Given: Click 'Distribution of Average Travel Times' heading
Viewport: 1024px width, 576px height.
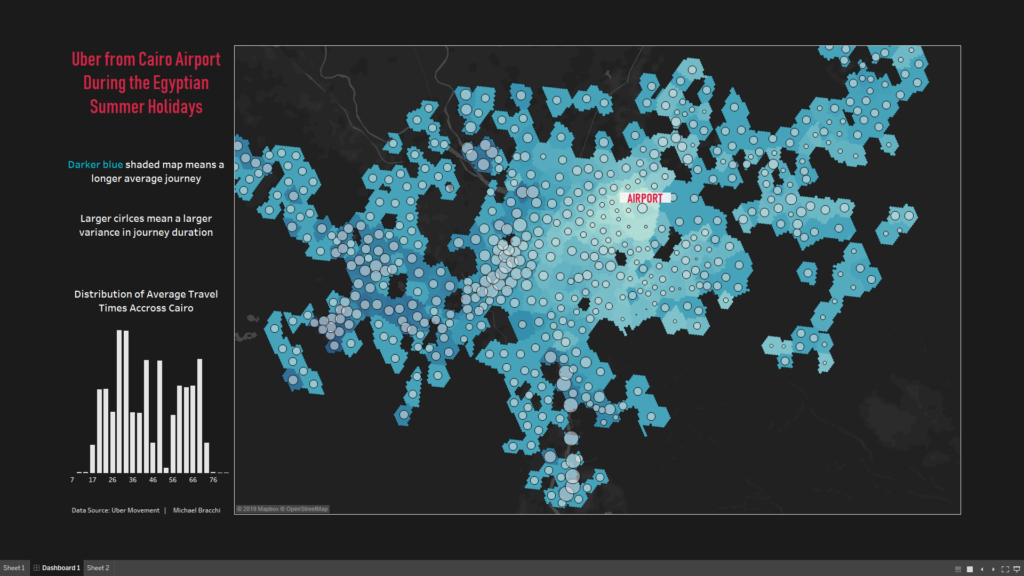Looking at the screenshot, I should tap(146, 301).
